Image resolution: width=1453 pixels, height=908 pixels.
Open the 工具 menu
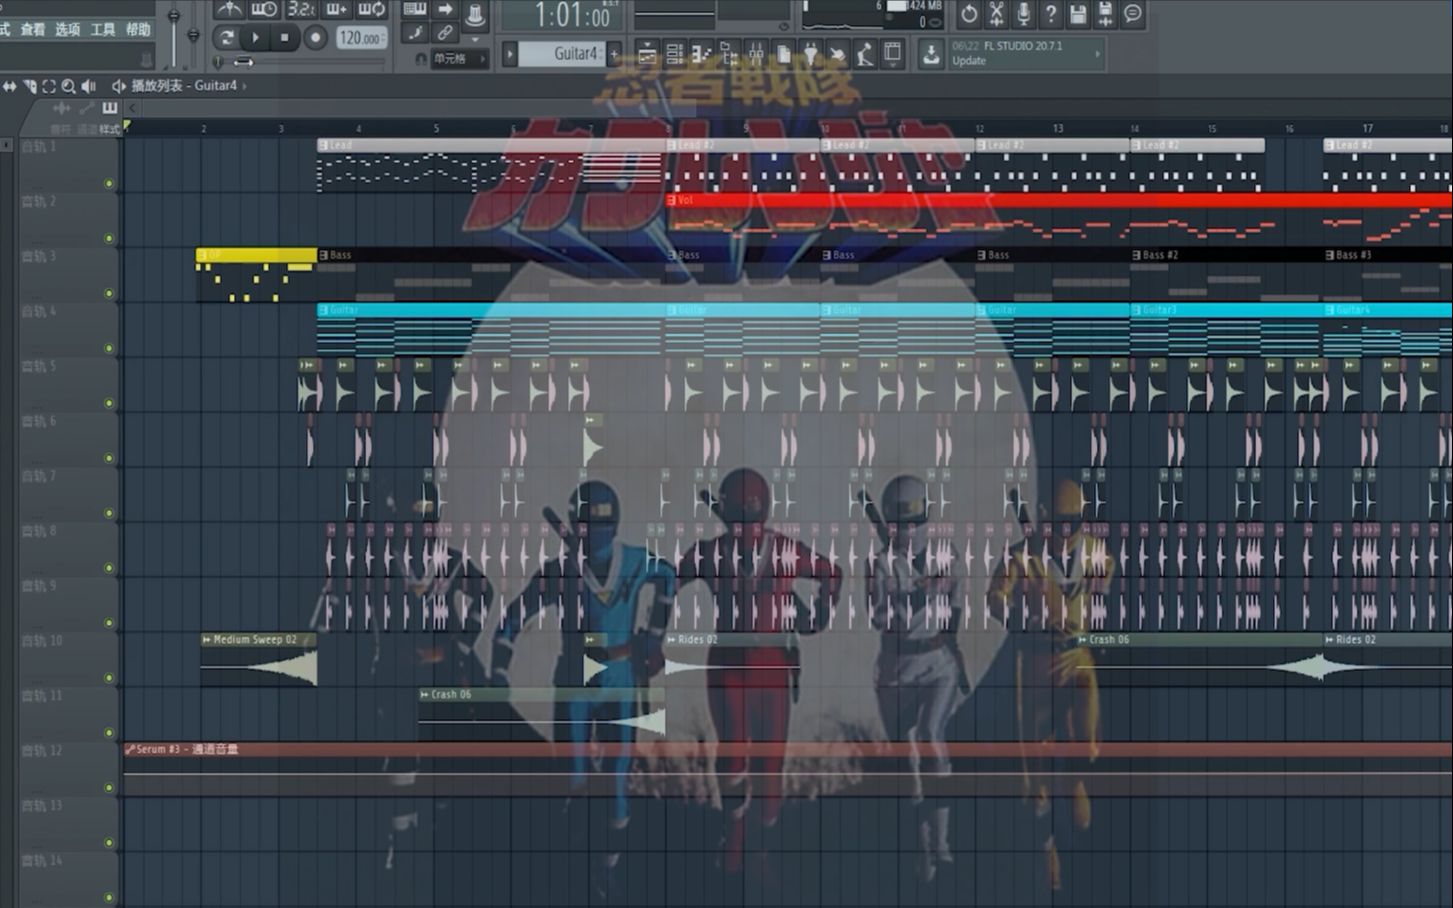pyautogui.click(x=103, y=30)
